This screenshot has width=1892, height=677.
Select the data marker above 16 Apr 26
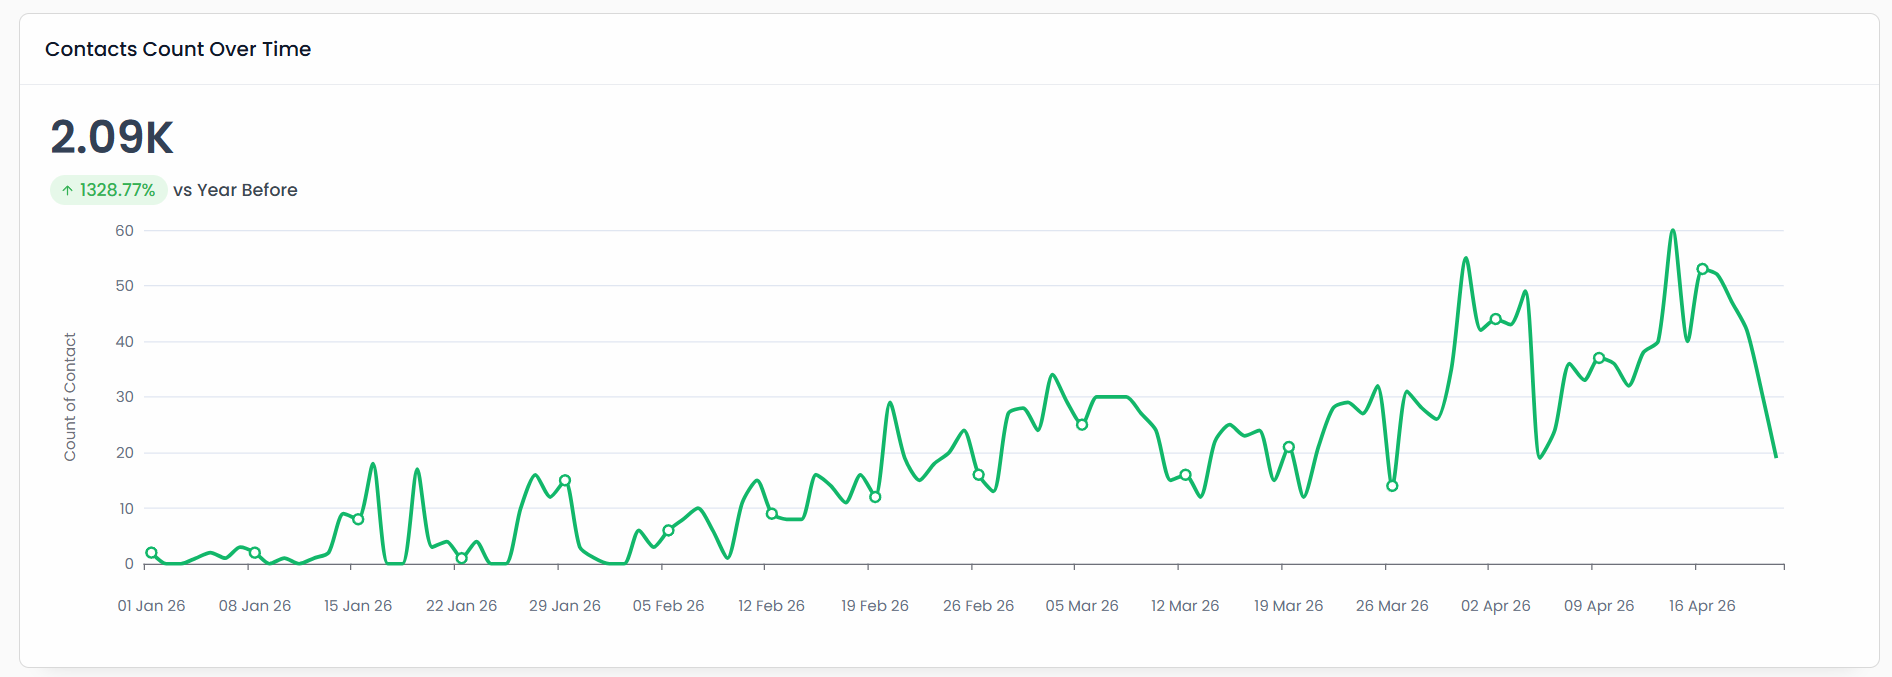pos(1702,269)
